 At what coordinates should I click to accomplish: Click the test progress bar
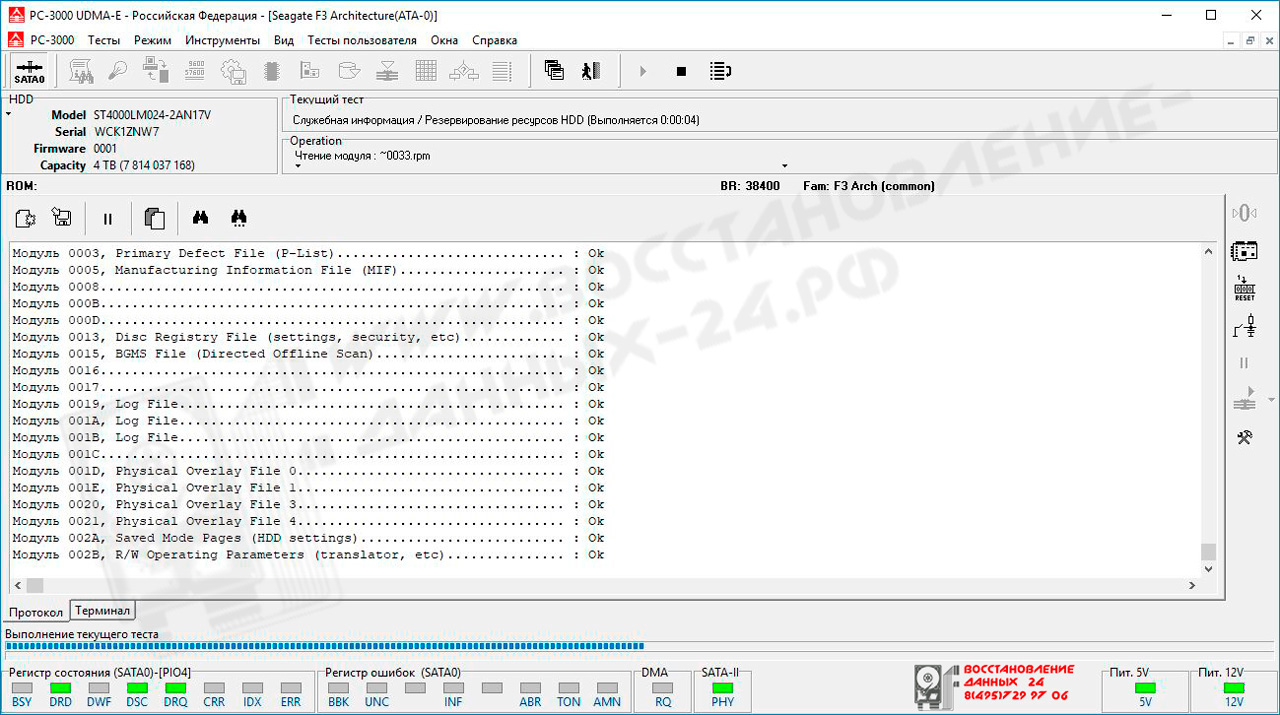640,646
